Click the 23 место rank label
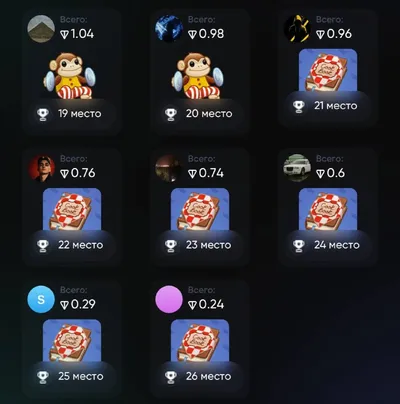This screenshot has height=404, width=400. [x=209, y=245]
